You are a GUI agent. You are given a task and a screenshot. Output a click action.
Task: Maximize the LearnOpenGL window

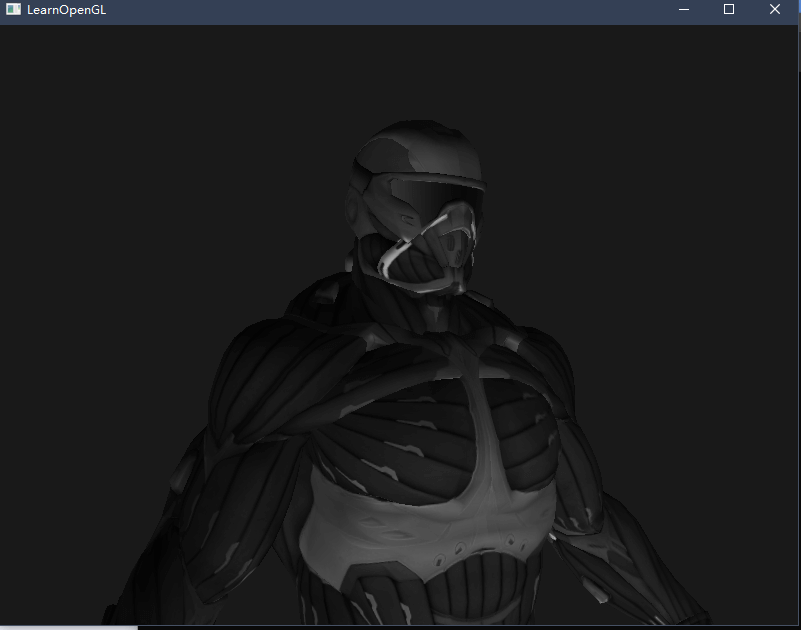point(729,10)
